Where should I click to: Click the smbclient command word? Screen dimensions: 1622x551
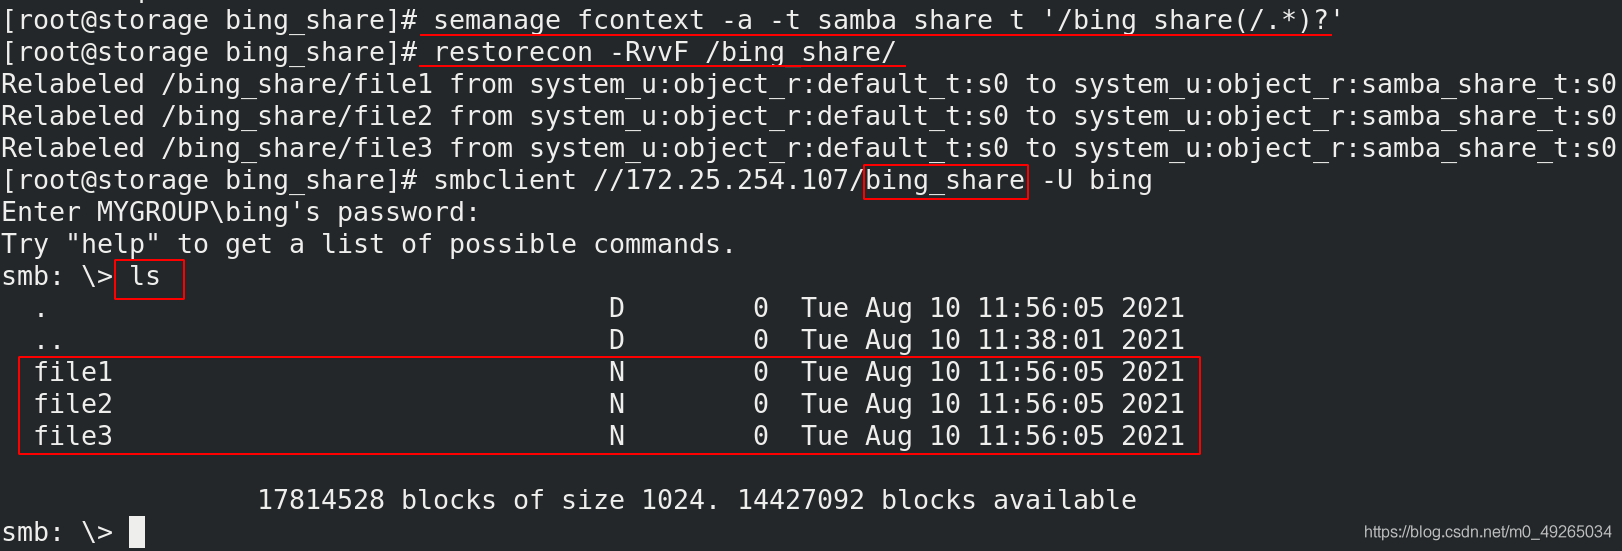[x=505, y=180]
